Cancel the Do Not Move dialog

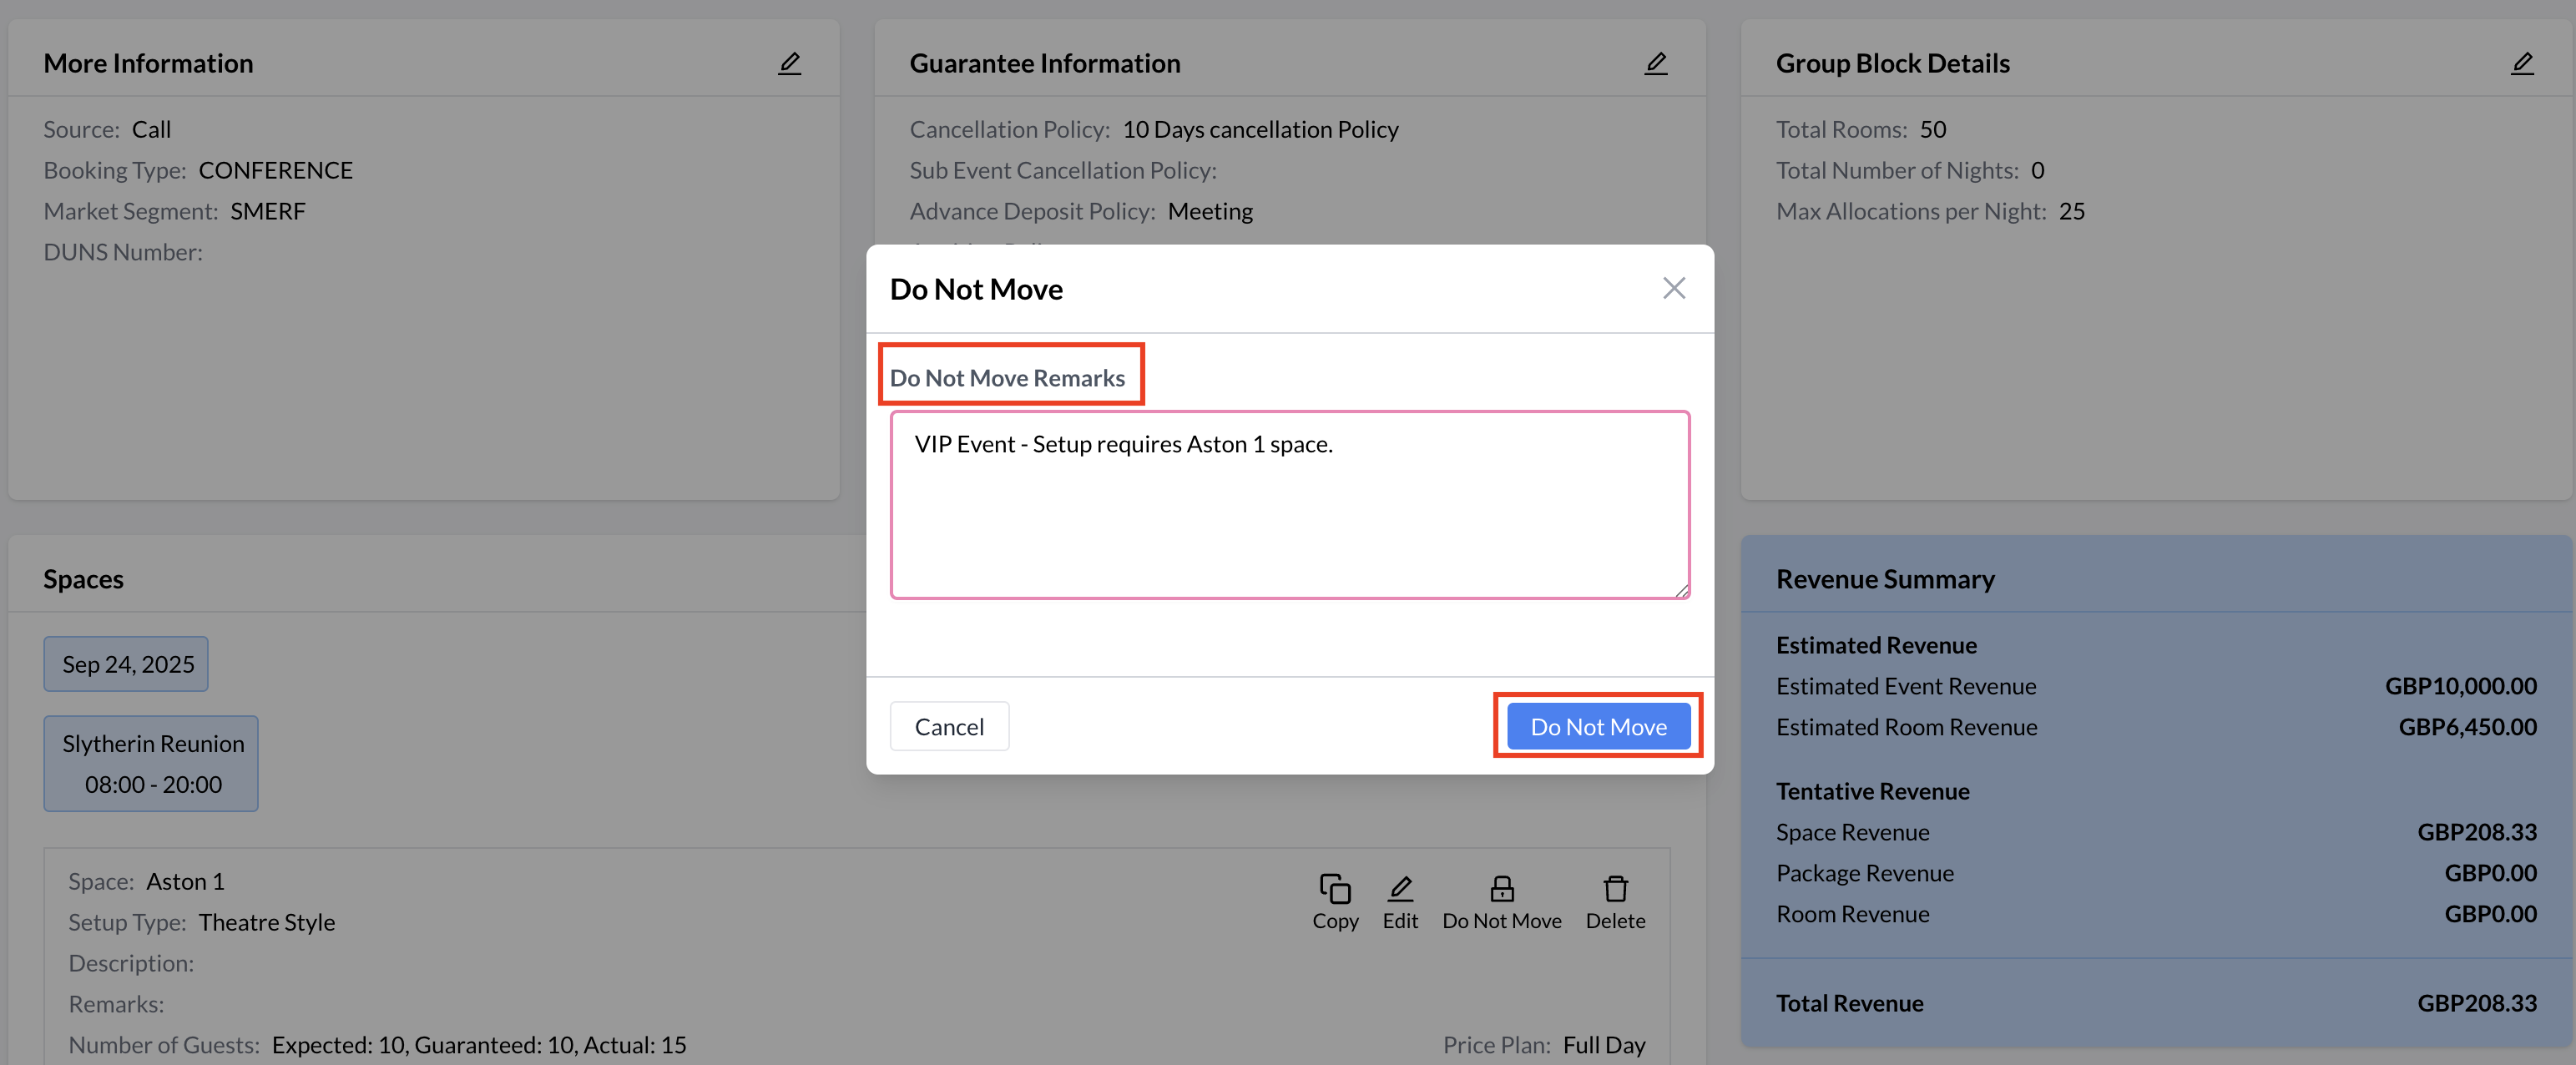point(948,726)
